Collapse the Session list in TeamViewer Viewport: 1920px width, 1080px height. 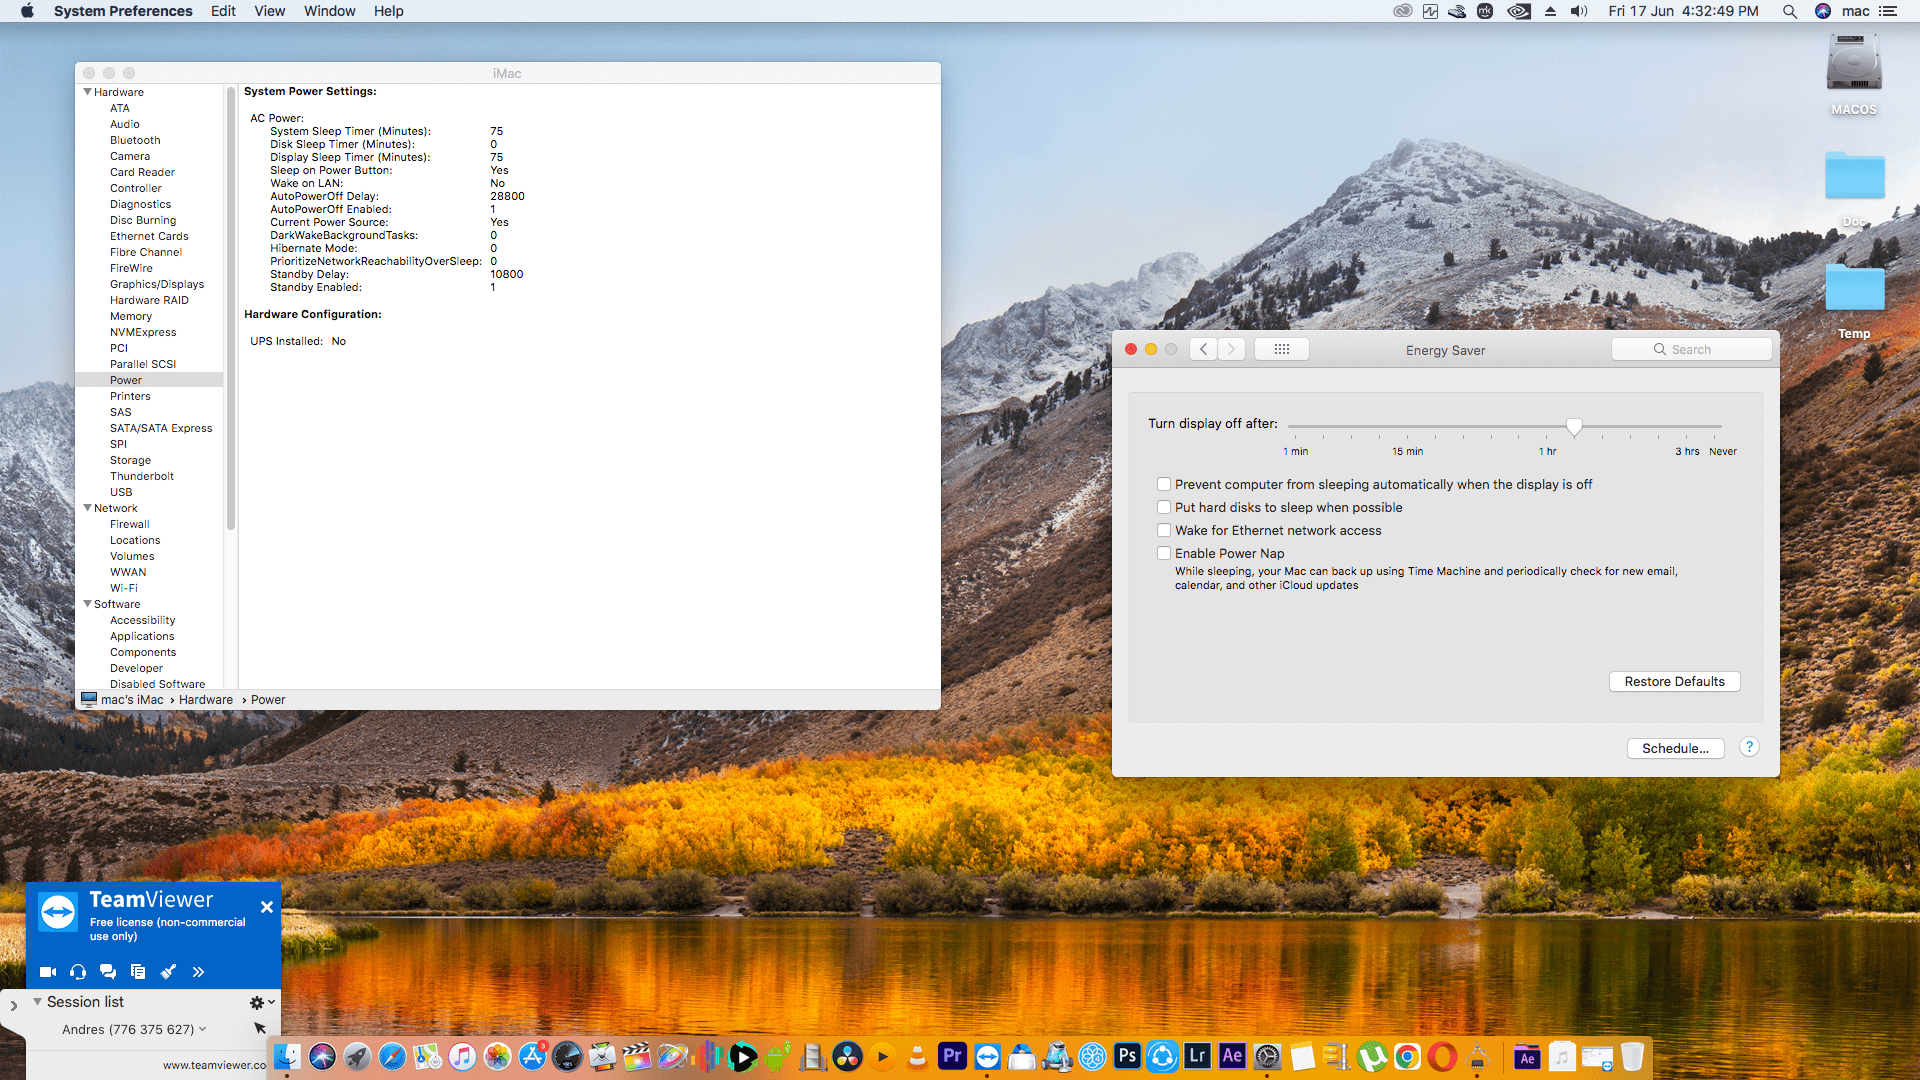[37, 1001]
